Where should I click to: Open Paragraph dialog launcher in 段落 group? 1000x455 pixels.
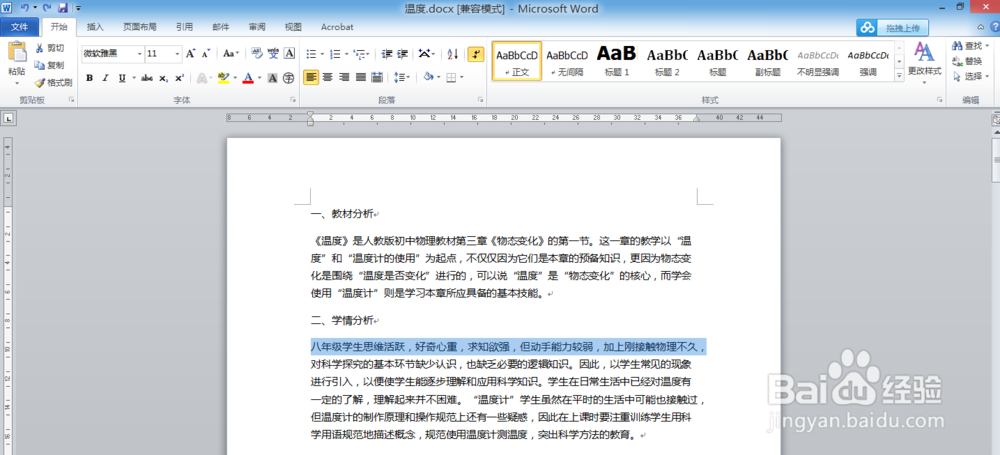[x=480, y=100]
